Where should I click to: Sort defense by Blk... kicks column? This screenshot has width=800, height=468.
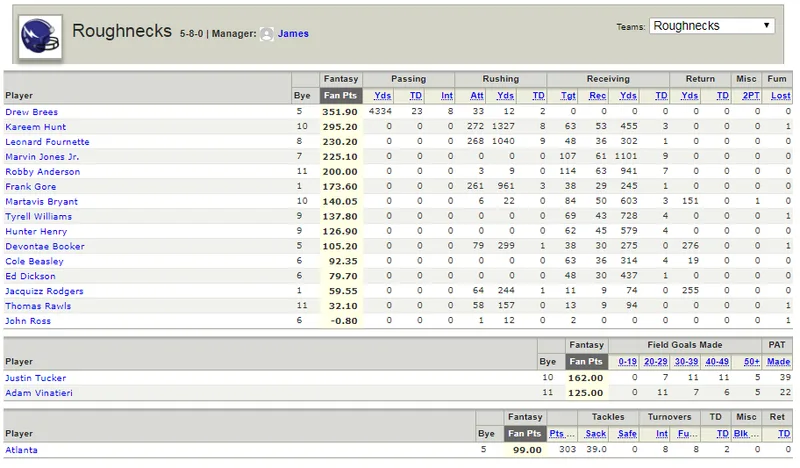pos(746,433)
